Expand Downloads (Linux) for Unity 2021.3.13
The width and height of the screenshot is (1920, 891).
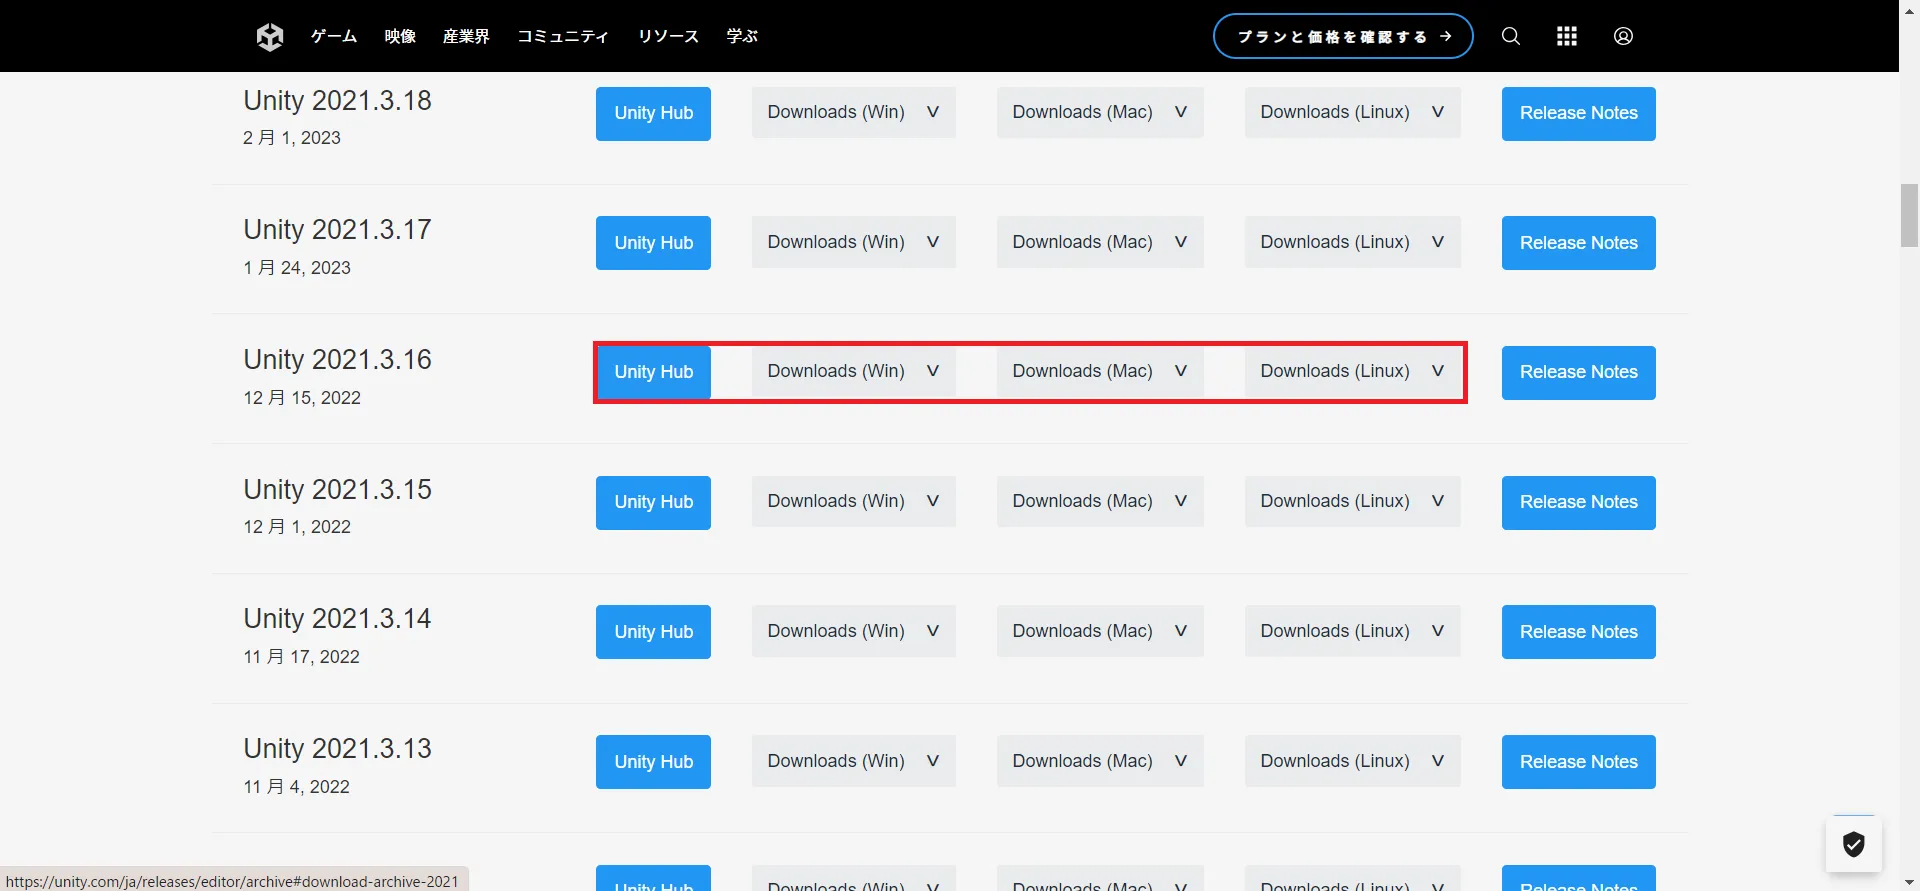(x=1352, y=761)
